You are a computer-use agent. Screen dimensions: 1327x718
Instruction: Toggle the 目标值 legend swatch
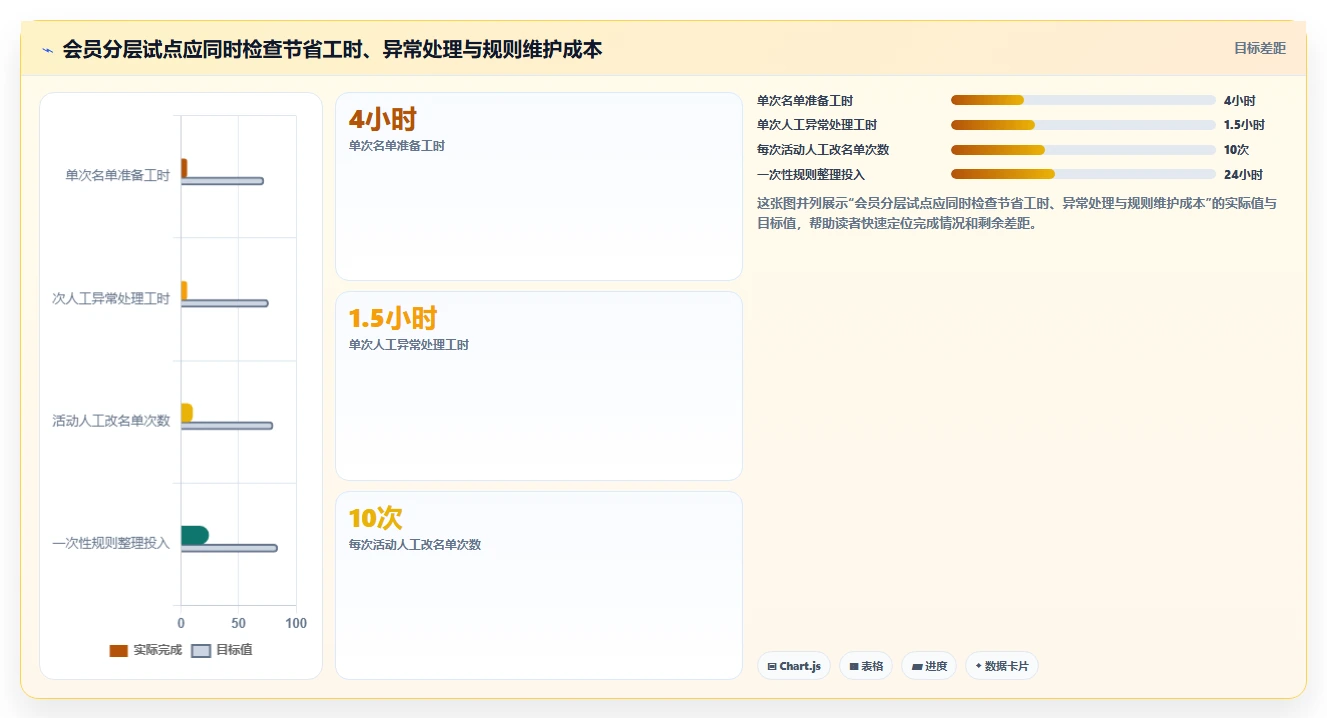coord(201,651)
